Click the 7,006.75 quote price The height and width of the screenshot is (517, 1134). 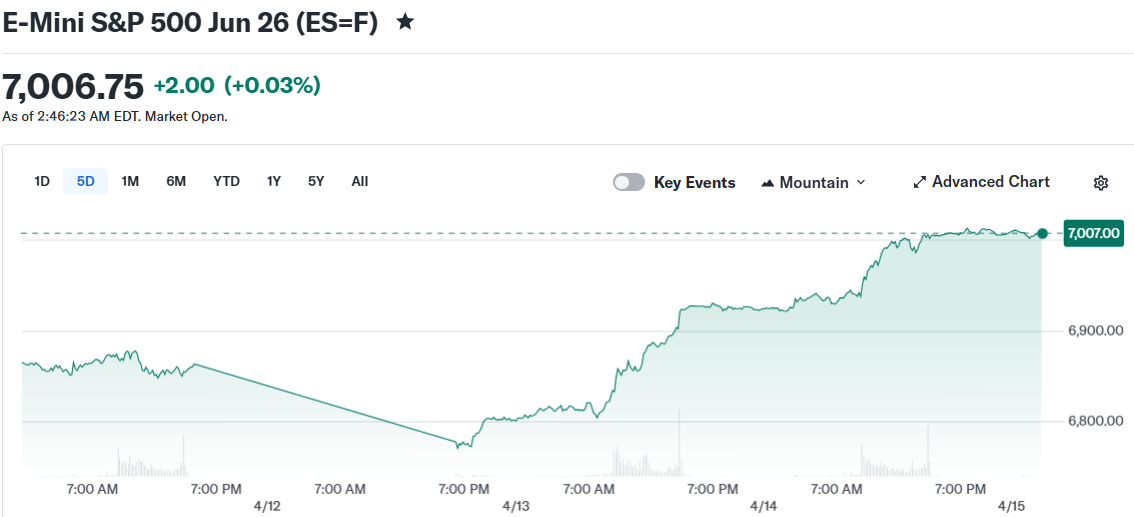[x=73, y=87]
